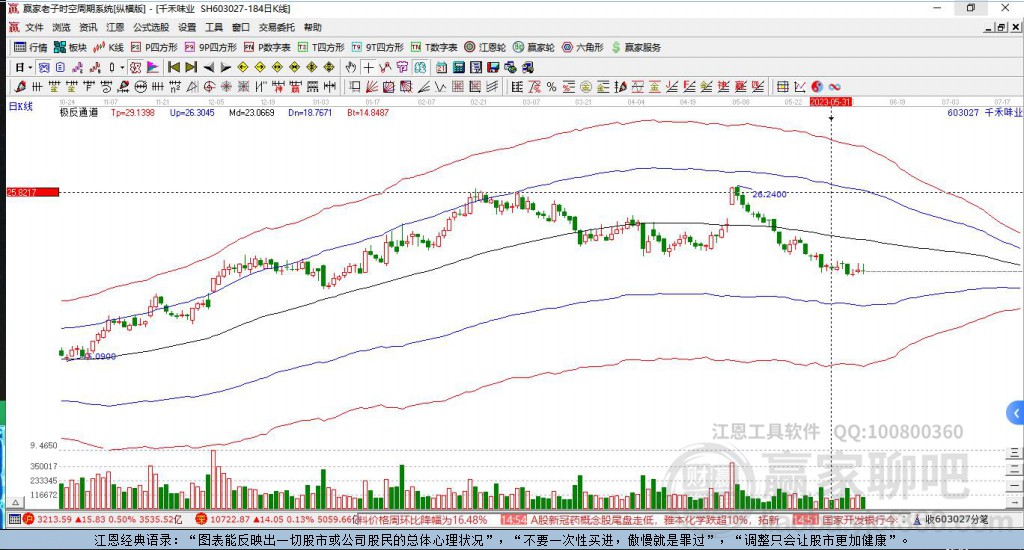Open the calendar icon showing 21

click(441, 67)
